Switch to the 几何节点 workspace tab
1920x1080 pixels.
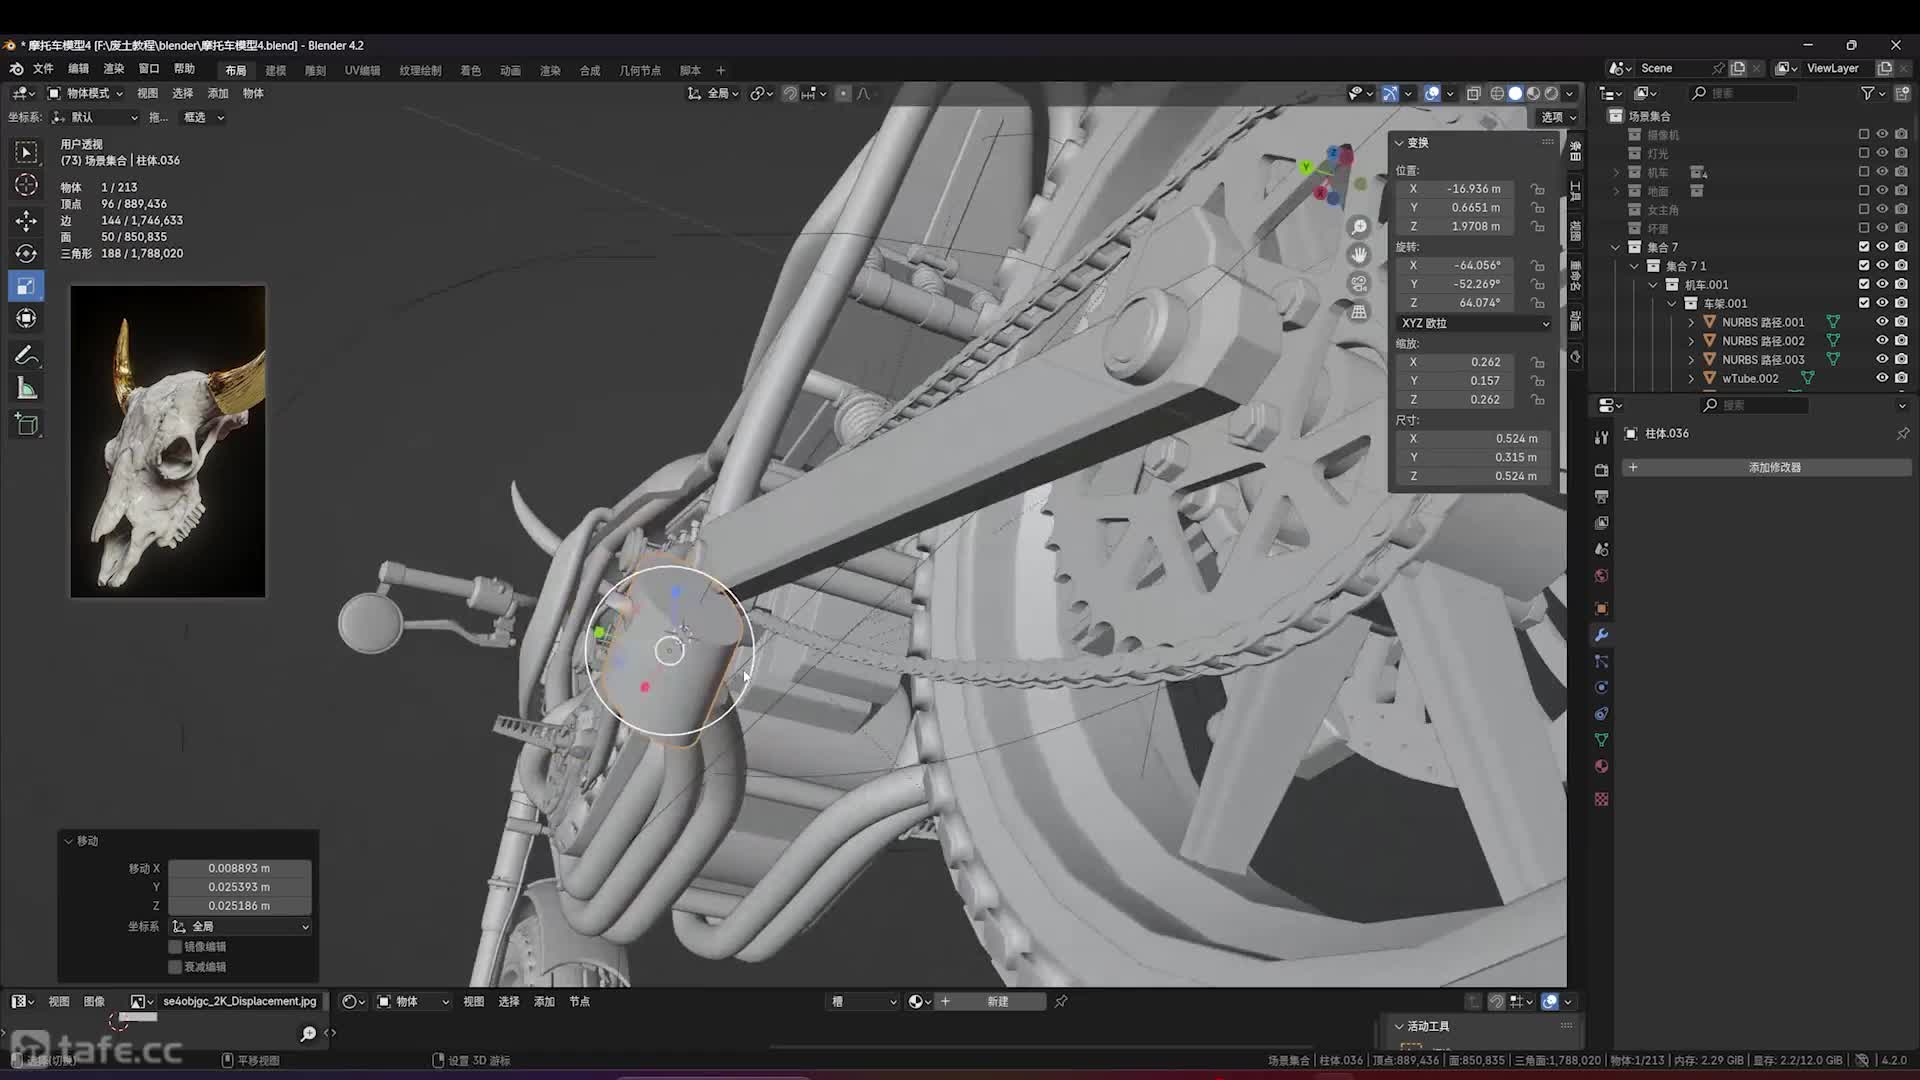[640, 71]
